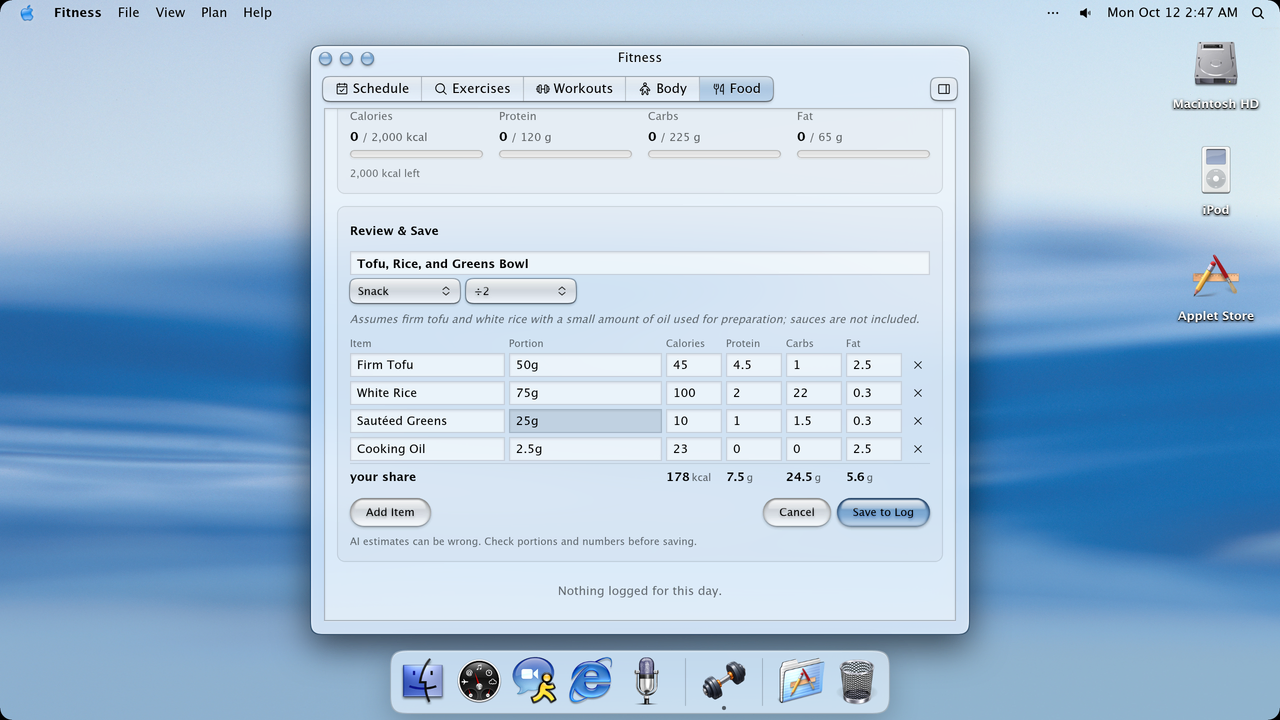
Task: Edit the Firm Tofu item name
Action: (x=427, y=365)
